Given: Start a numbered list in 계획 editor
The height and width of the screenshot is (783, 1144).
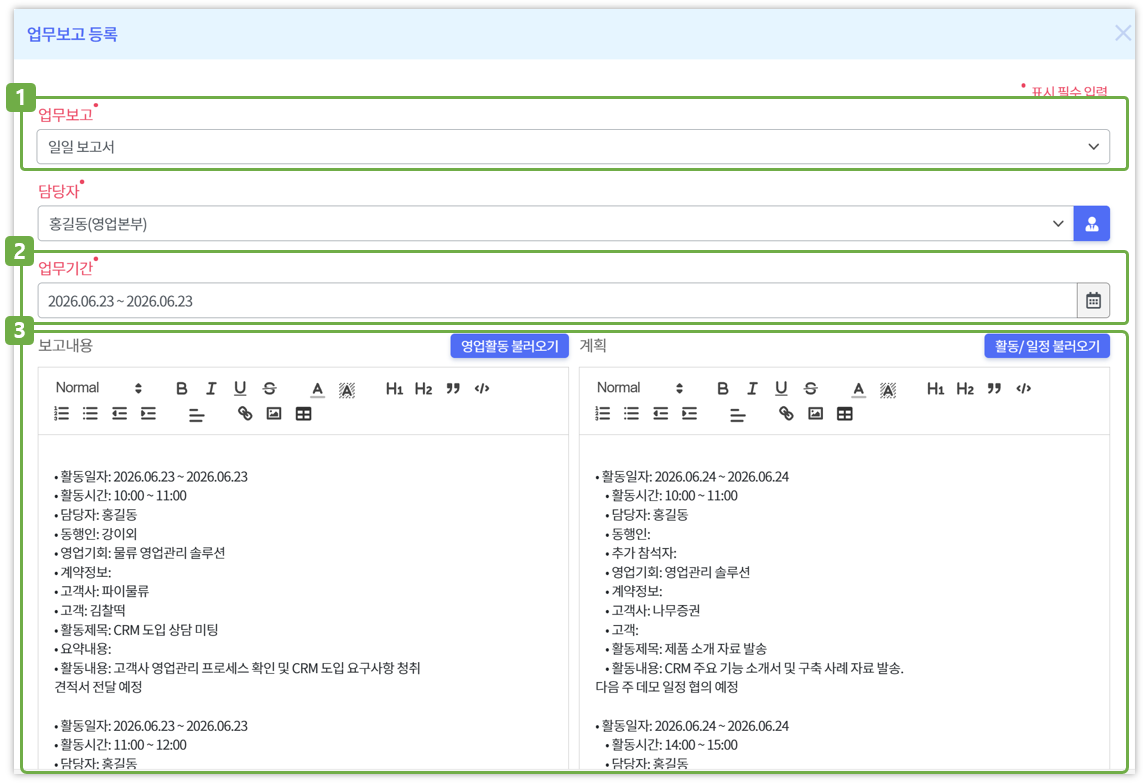Looking at the screenshot, I should point(603,414).
